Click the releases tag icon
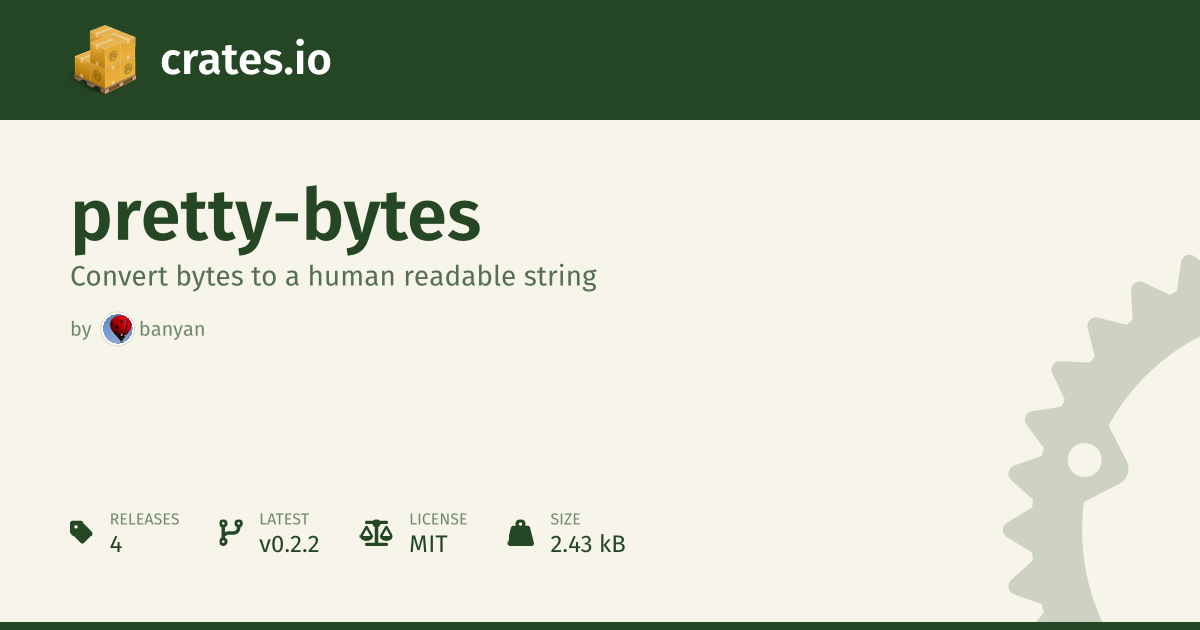This screenshot has height=630, width=1200. [82, 532]
